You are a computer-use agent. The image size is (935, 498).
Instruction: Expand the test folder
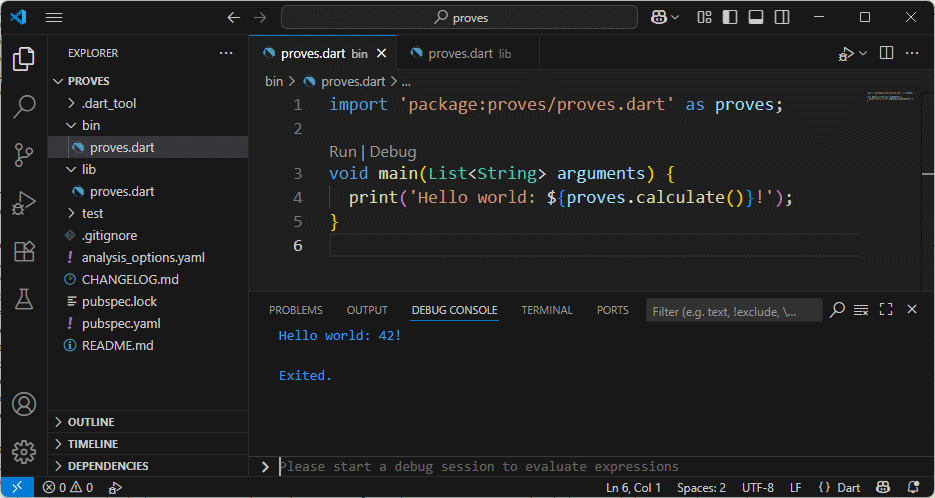click(147, 214)
